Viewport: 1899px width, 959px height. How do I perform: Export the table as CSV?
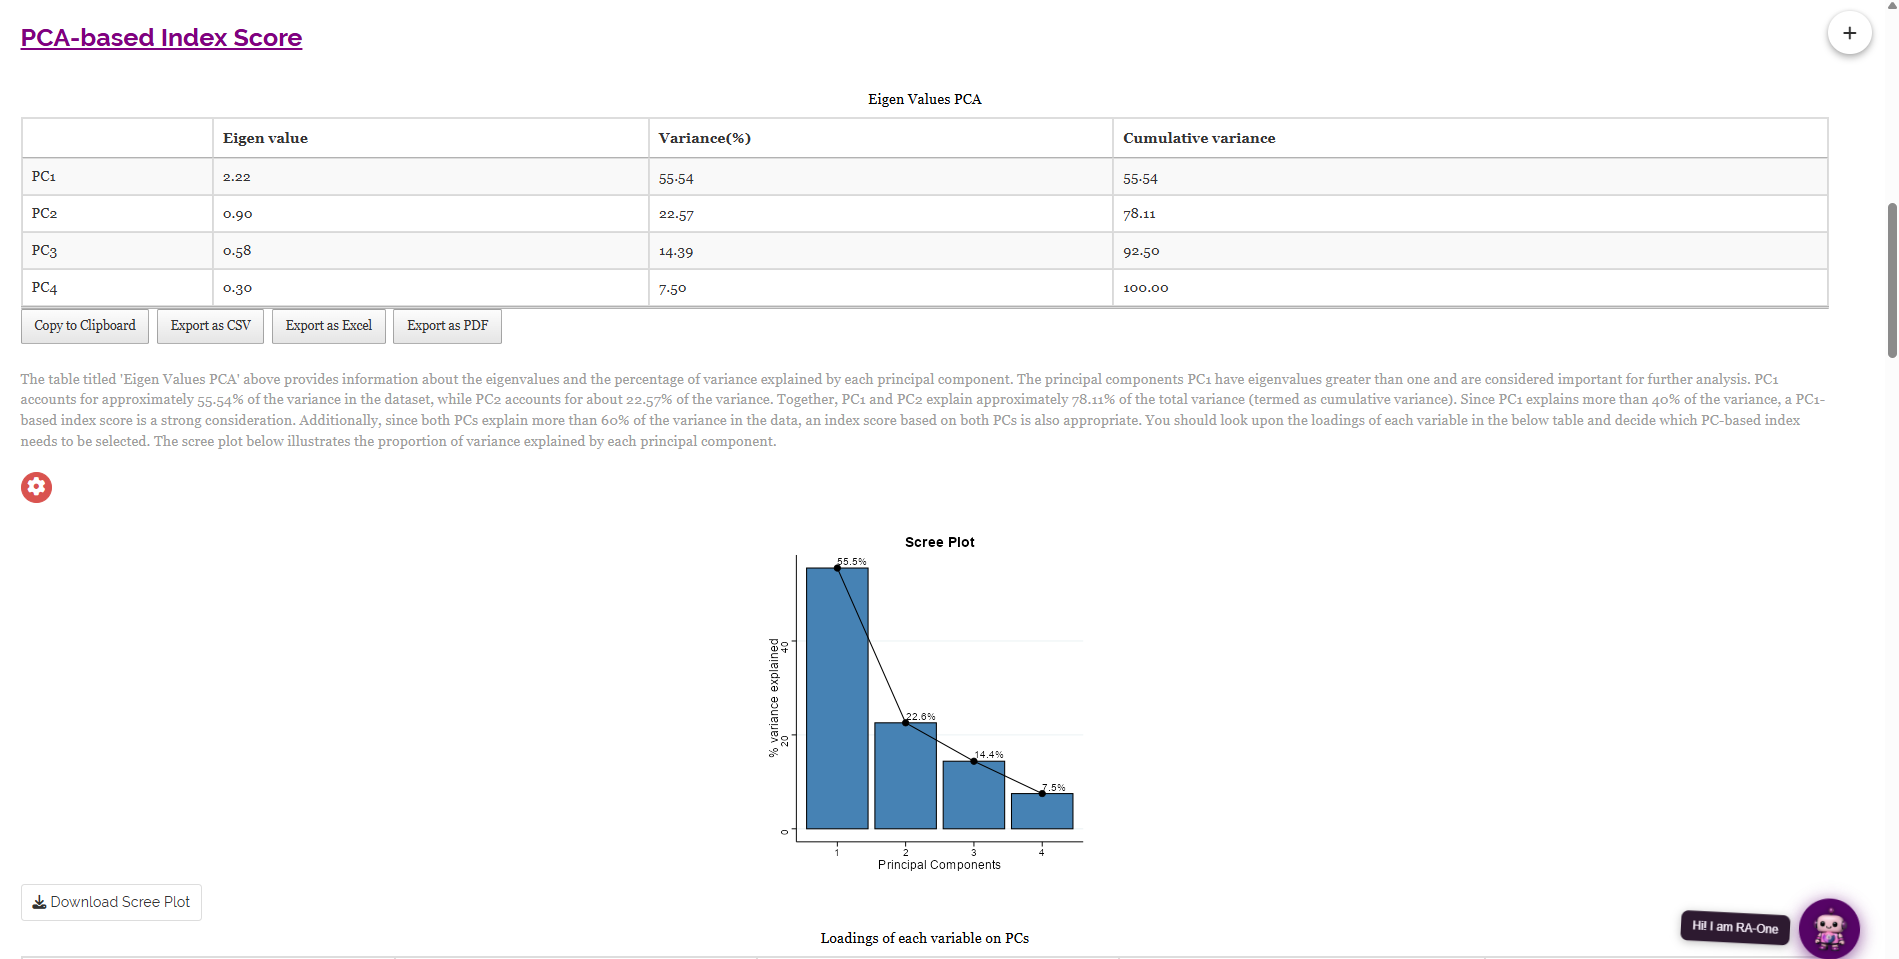[210, 326]
